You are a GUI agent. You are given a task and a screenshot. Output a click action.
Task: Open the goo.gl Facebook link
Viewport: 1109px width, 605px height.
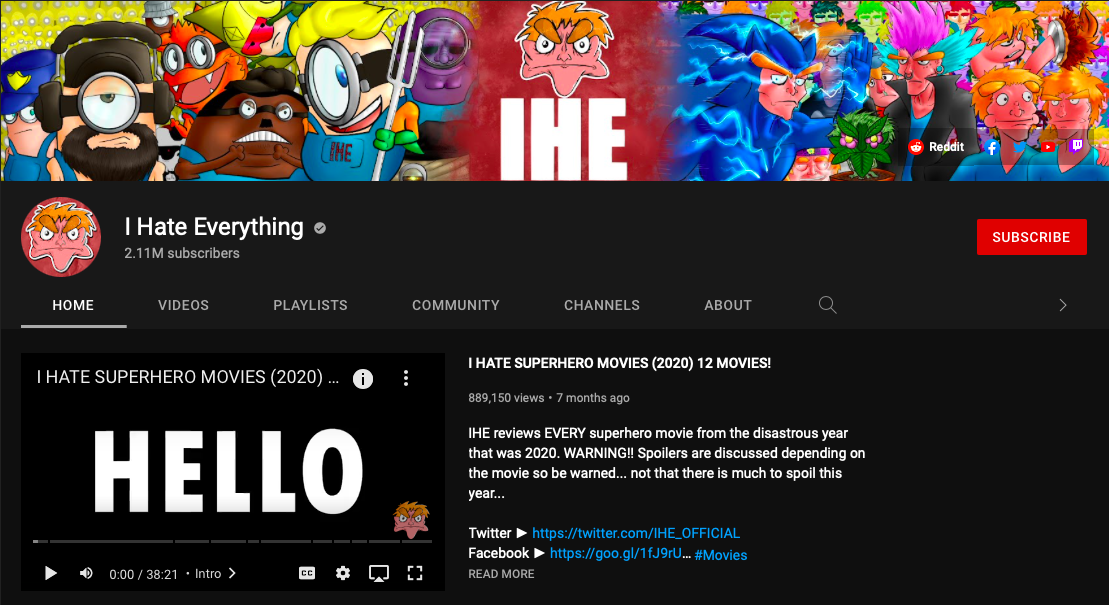pyautogui.click(x=620, y=553)
